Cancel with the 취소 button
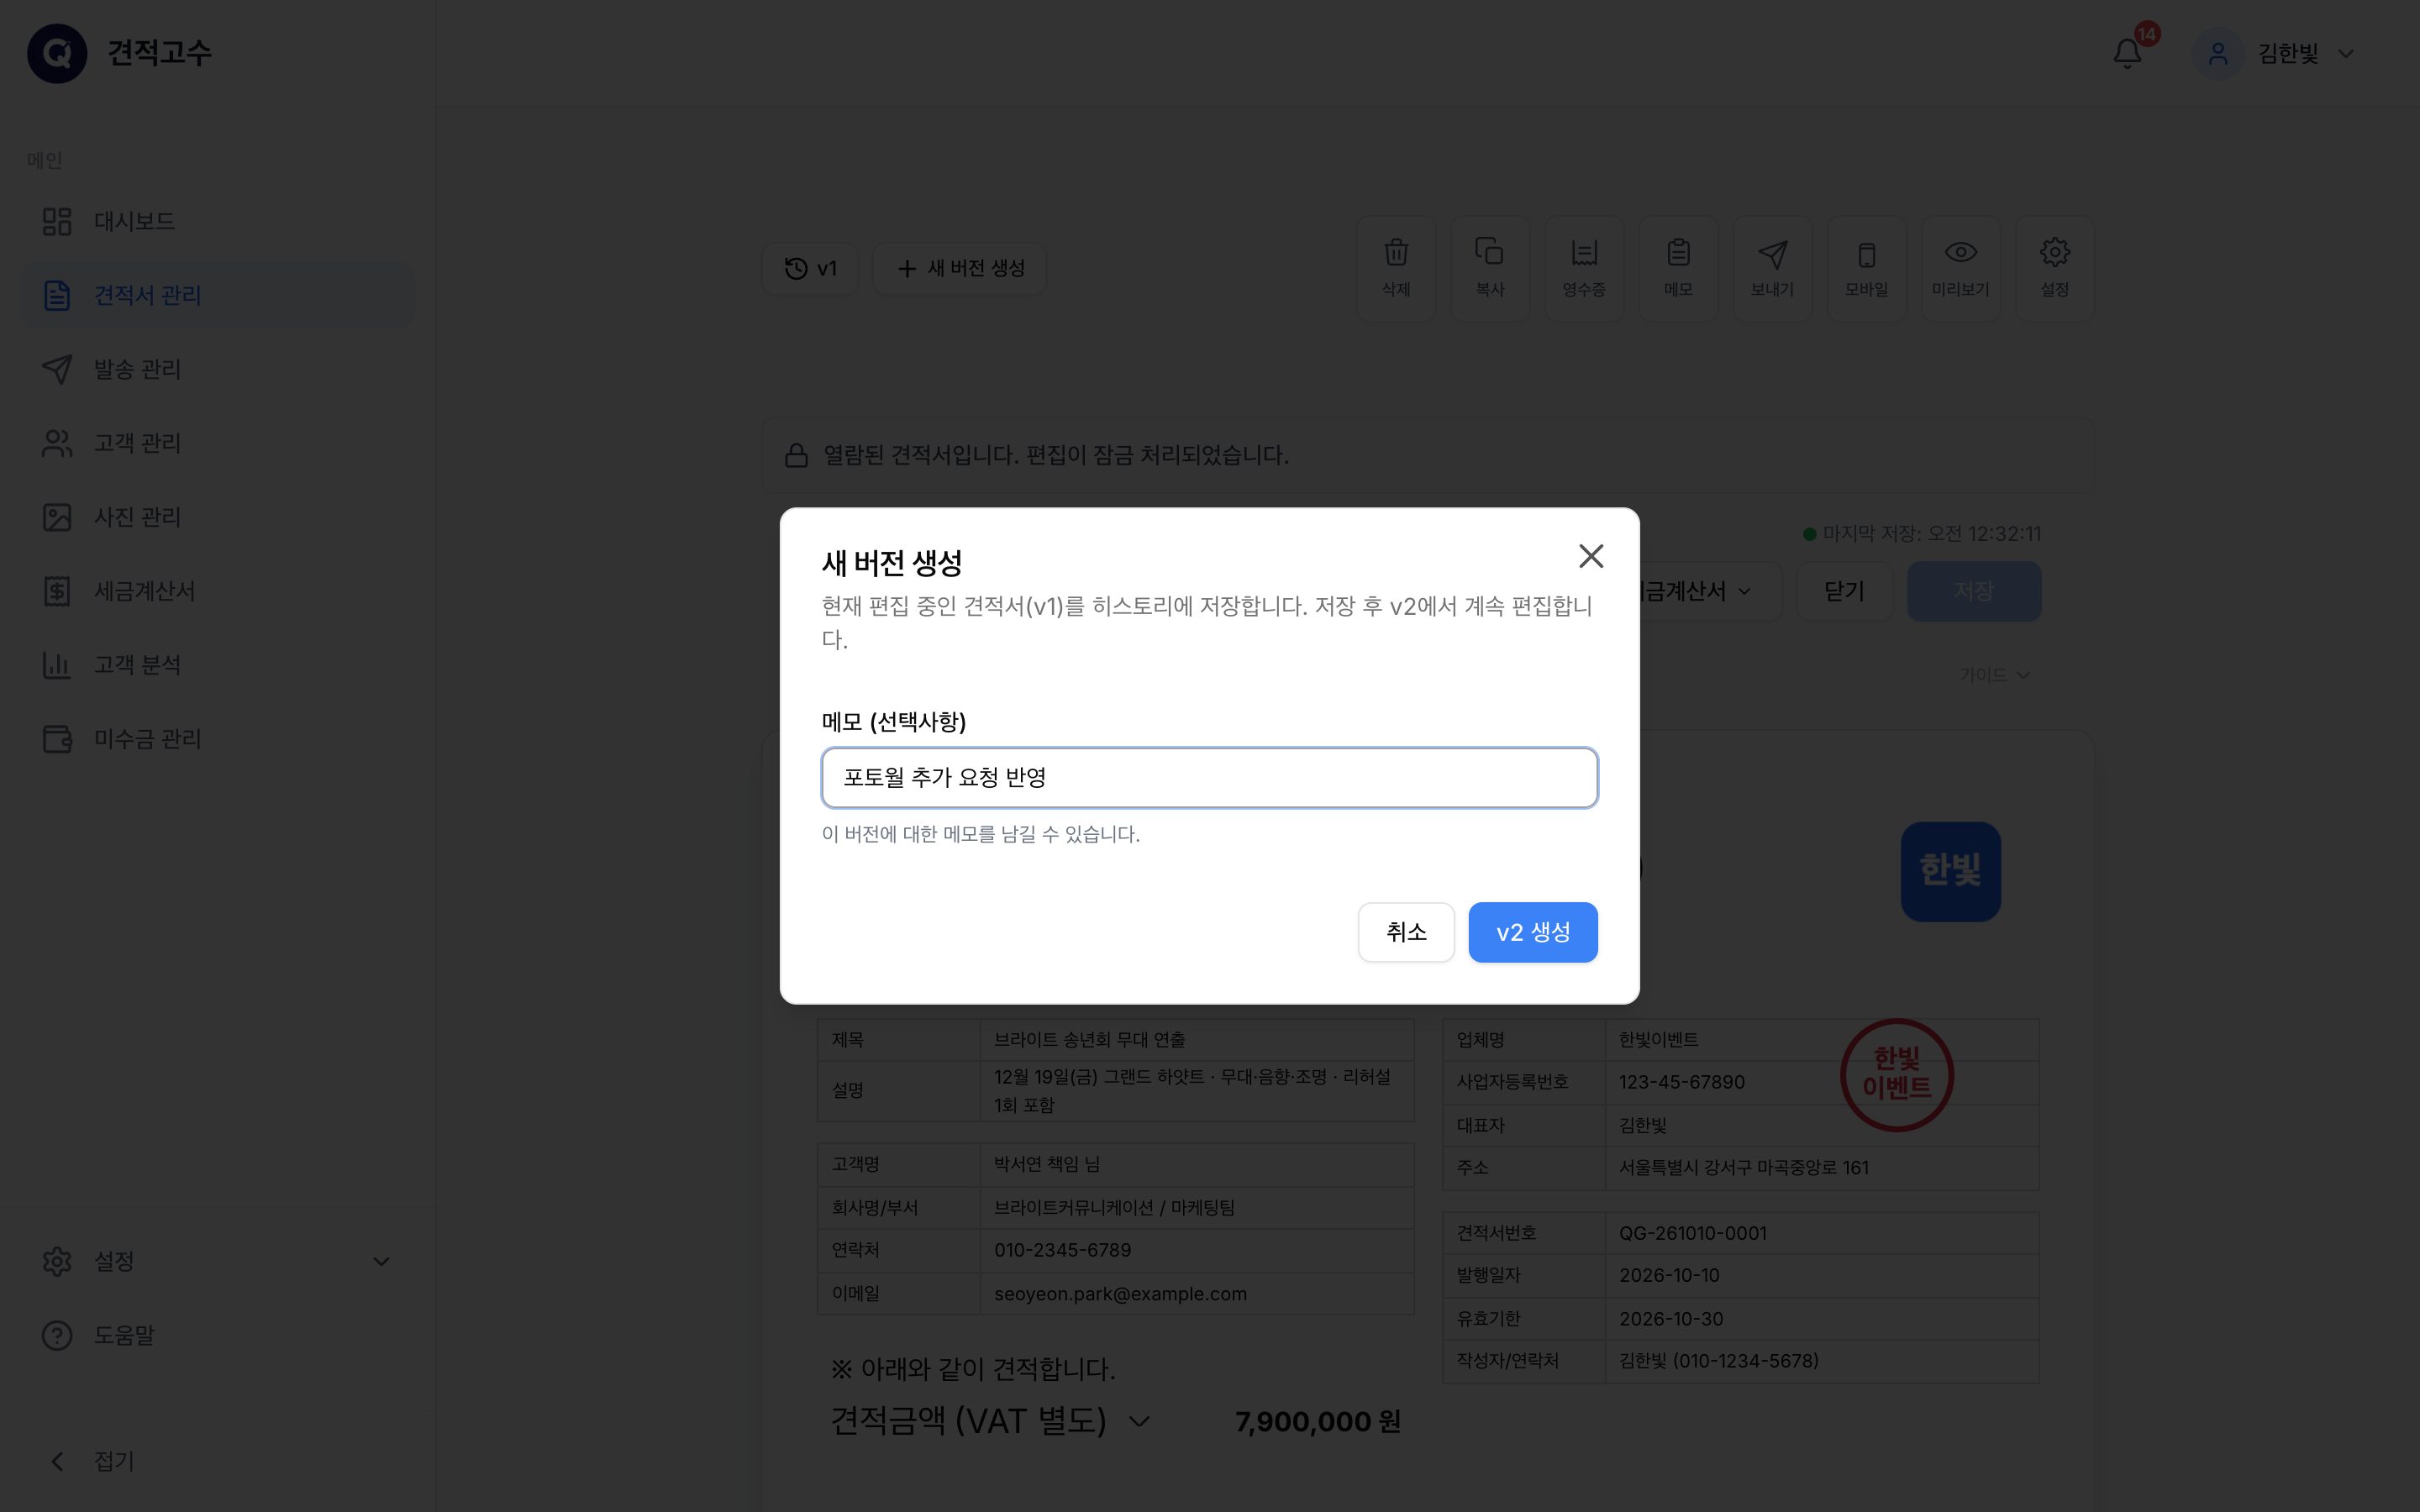Image resolution: width=2420 pixels, height=1512 pixels. [1405, 932]
